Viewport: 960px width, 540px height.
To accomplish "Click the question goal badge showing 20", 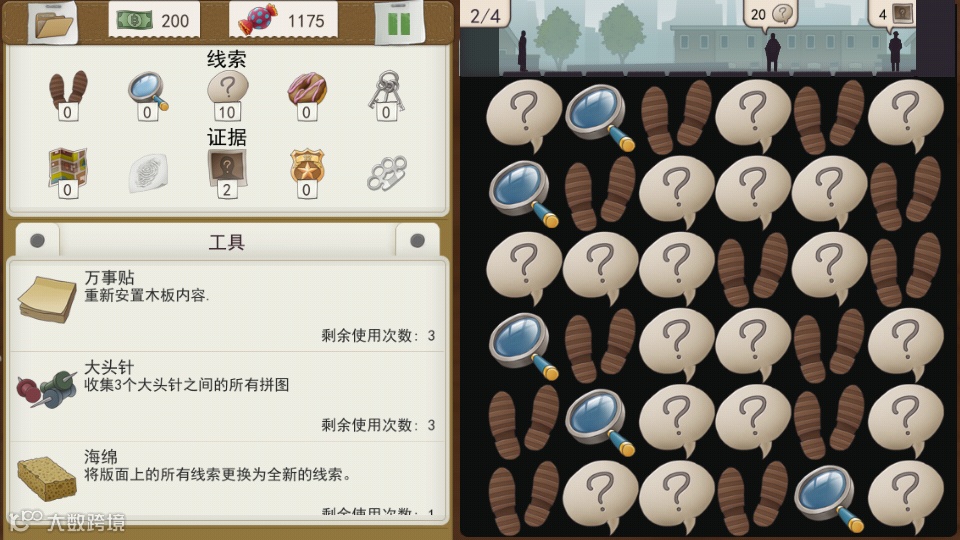I will pos(770,13).
